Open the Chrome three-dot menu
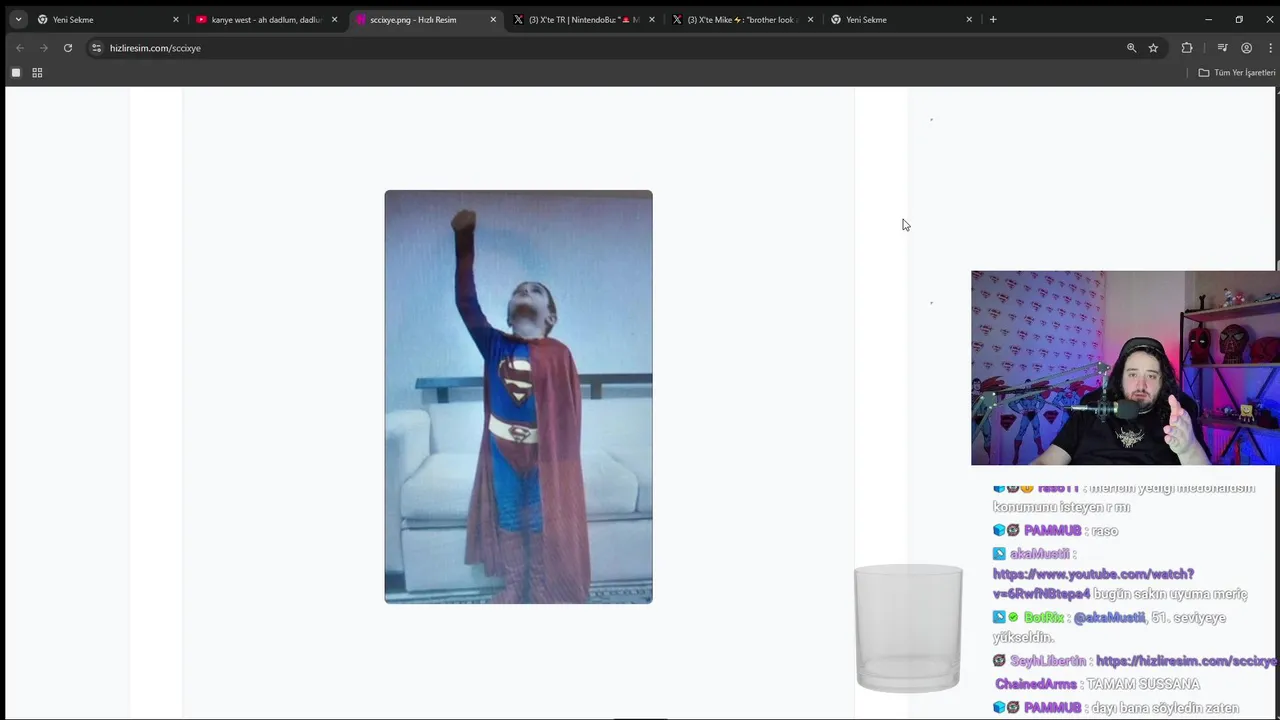 1271,48
